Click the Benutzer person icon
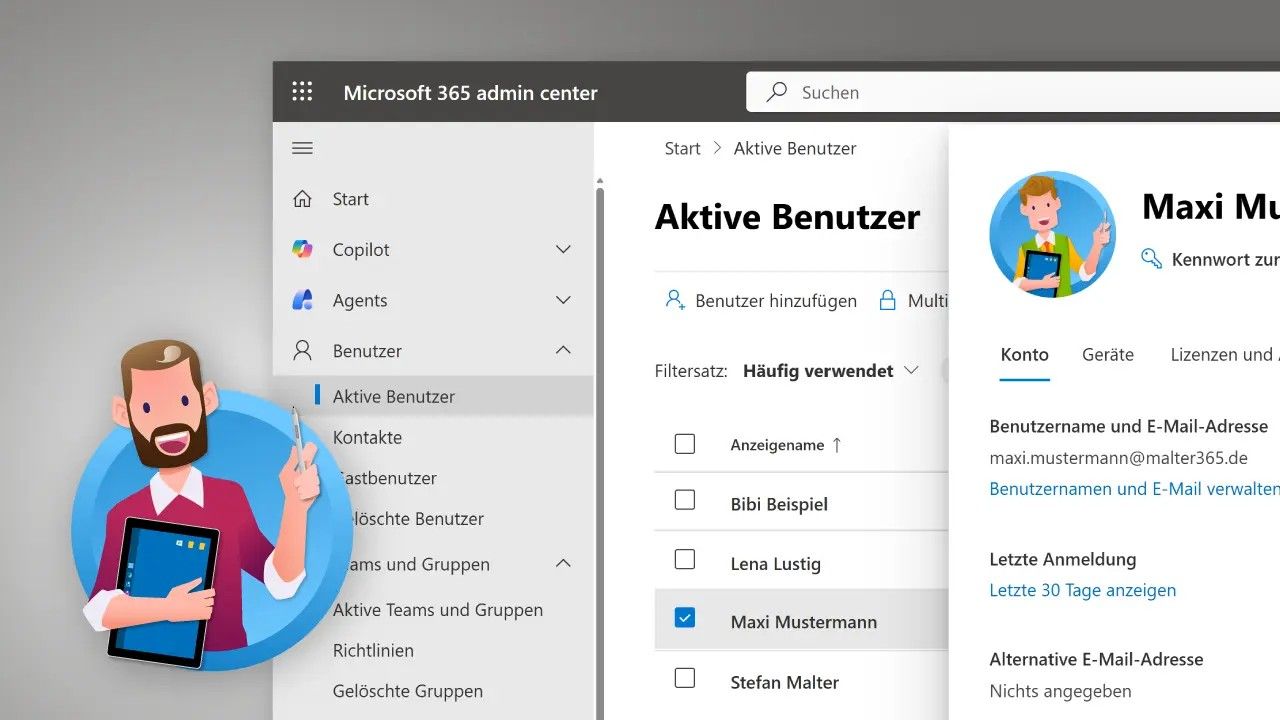1280x720 pixels. tap(302, 351)
